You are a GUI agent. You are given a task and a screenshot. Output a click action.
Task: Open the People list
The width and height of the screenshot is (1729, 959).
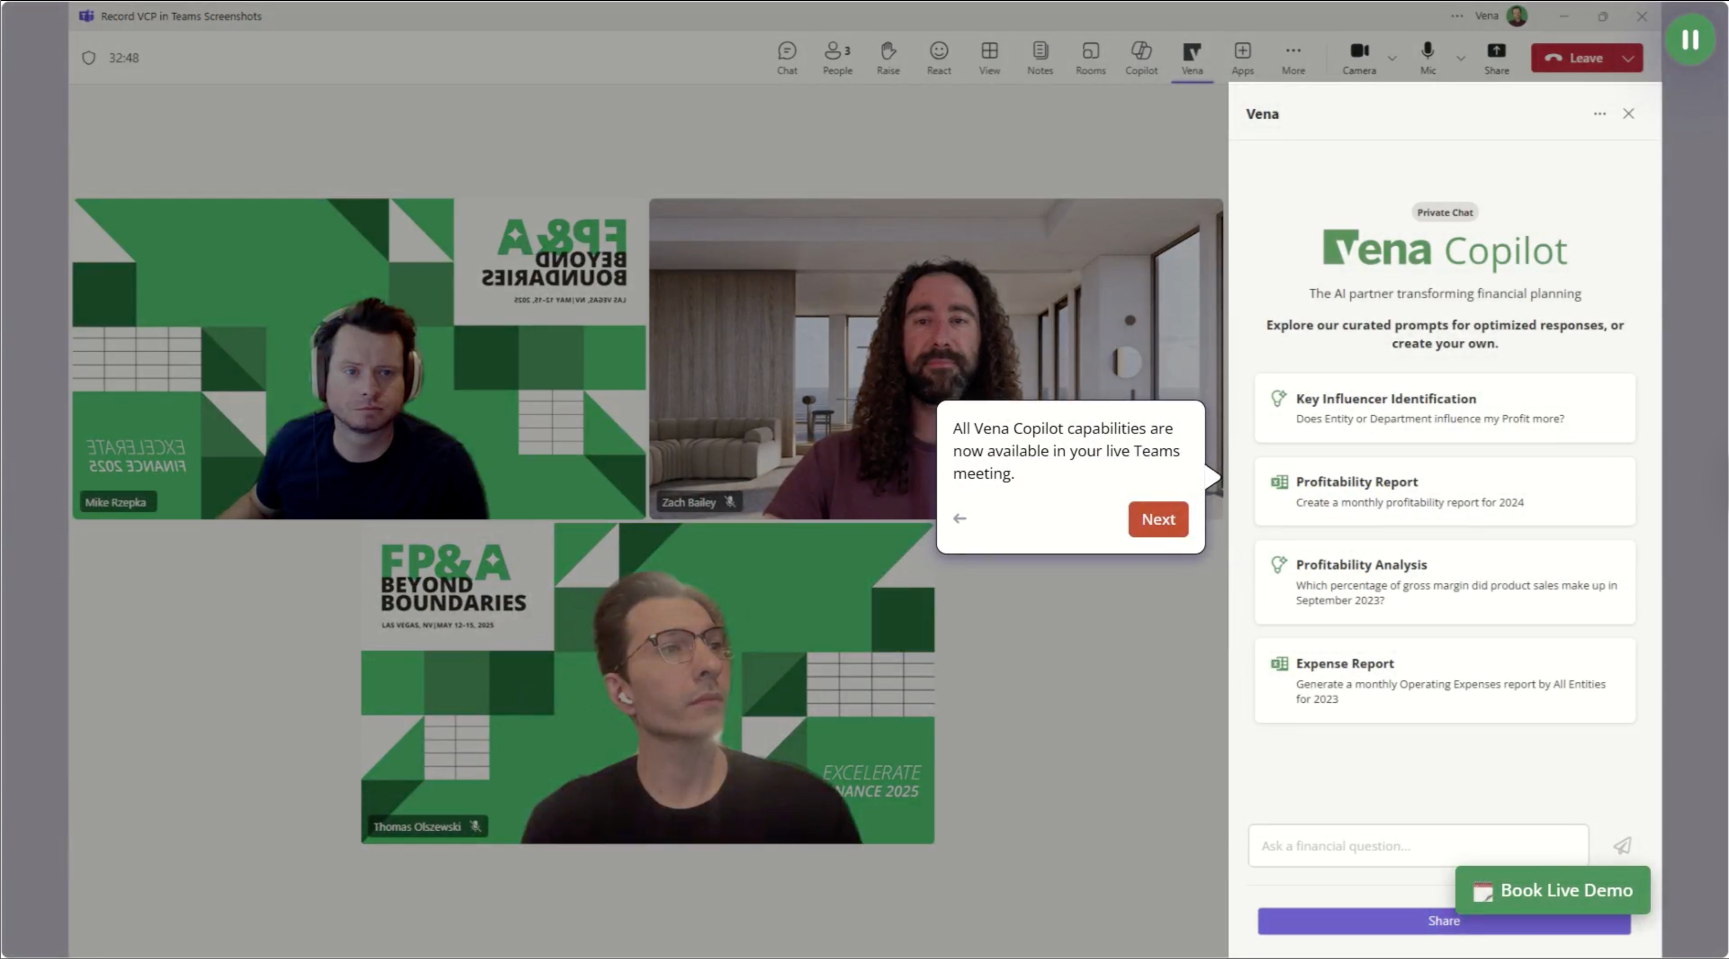tap(837, 57)
